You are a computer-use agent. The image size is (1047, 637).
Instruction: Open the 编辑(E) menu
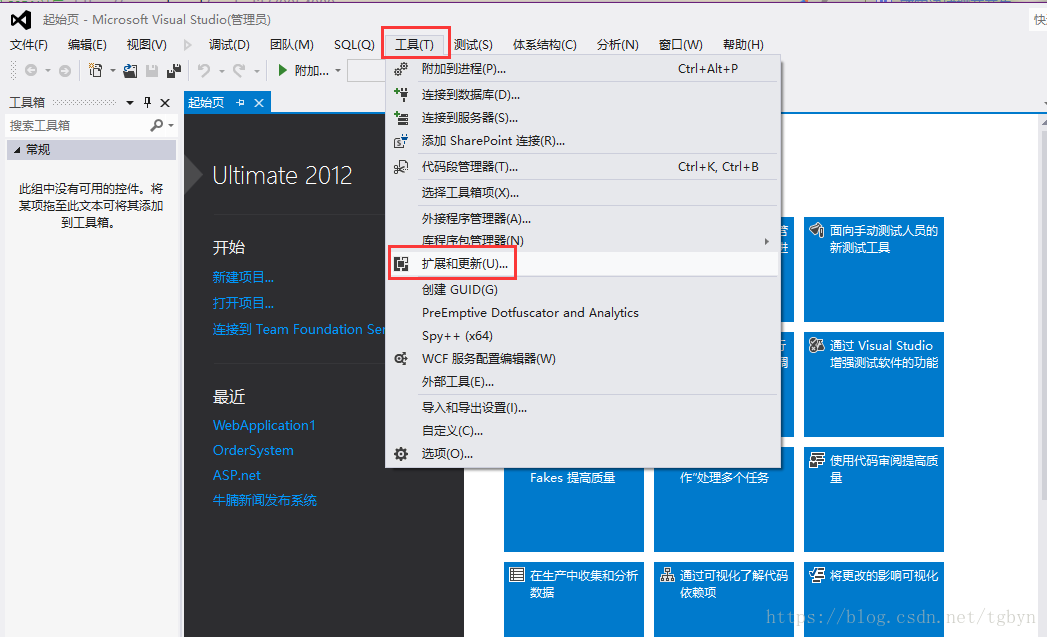(87, 45)
